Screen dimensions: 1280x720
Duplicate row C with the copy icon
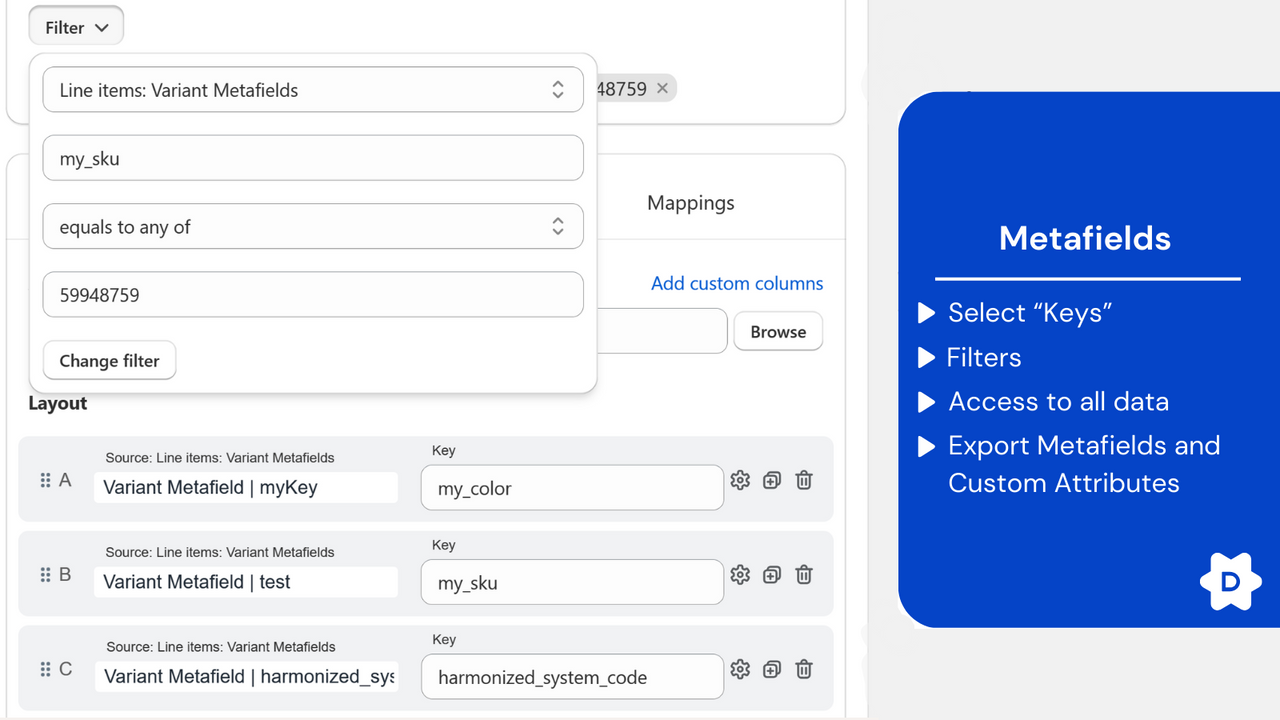[772, 669]
